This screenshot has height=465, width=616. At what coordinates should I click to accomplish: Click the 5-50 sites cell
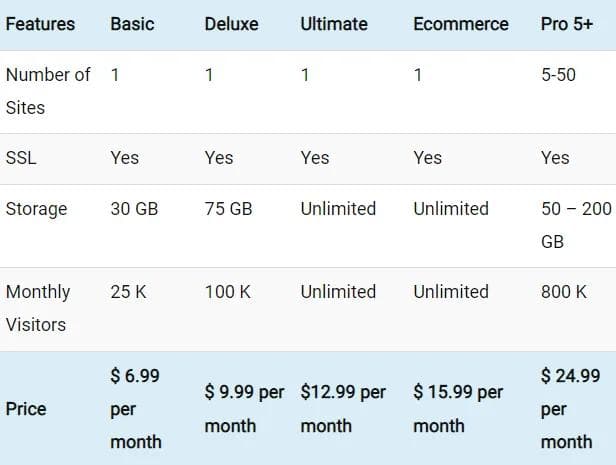[x=558, y=75]
